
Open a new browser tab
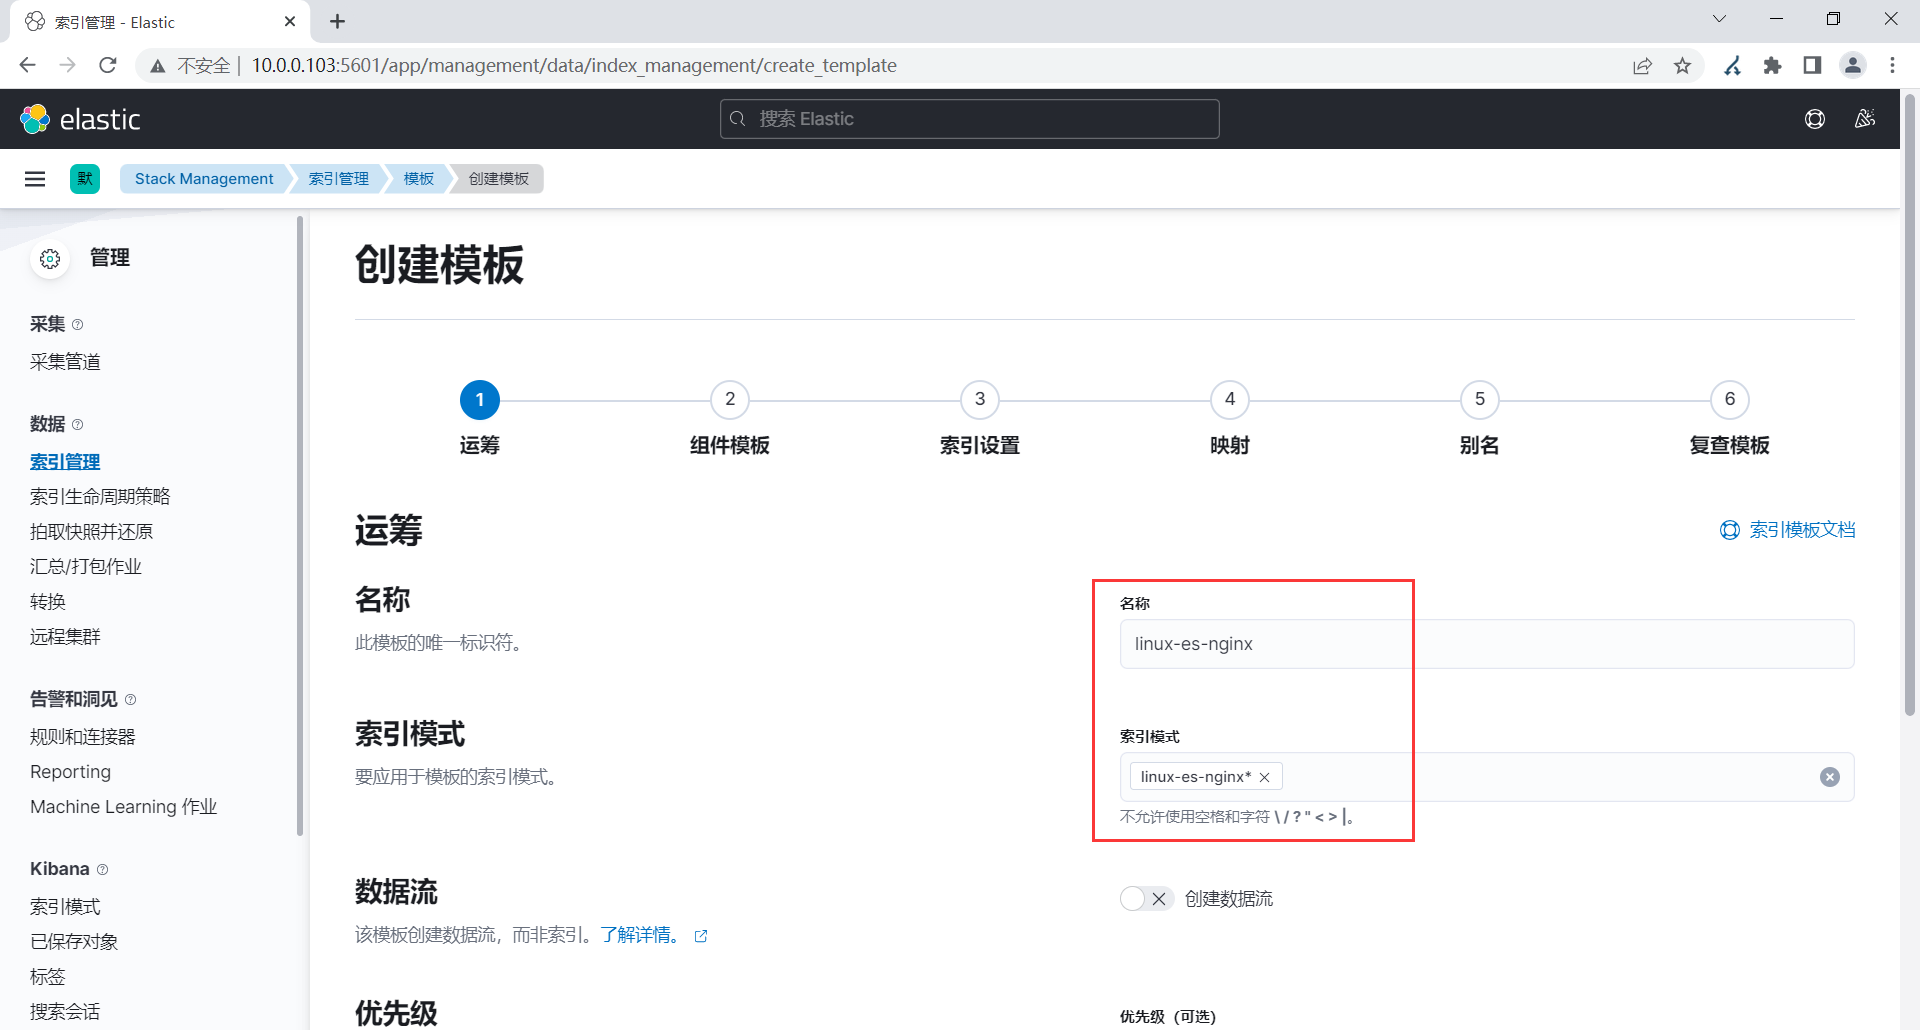click(x=338, y=21)
